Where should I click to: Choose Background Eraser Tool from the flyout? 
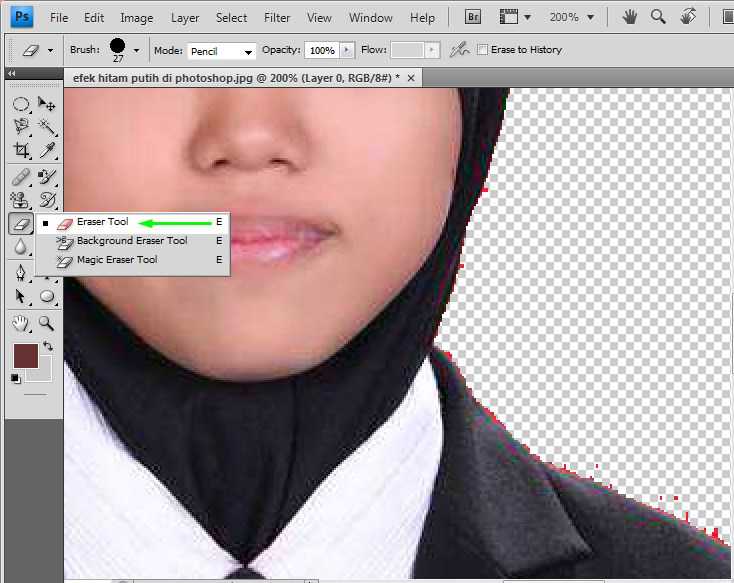click(x=133, y=241)
